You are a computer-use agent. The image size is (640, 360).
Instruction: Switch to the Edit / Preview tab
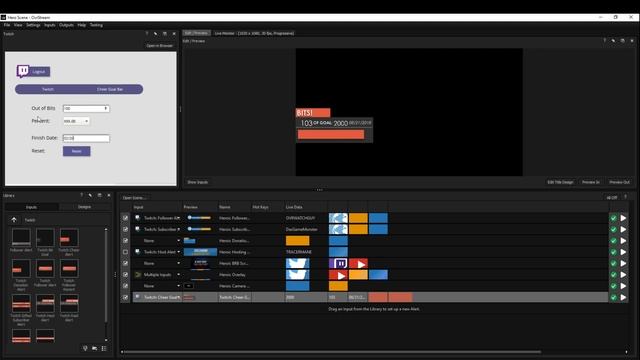point(196,33)
